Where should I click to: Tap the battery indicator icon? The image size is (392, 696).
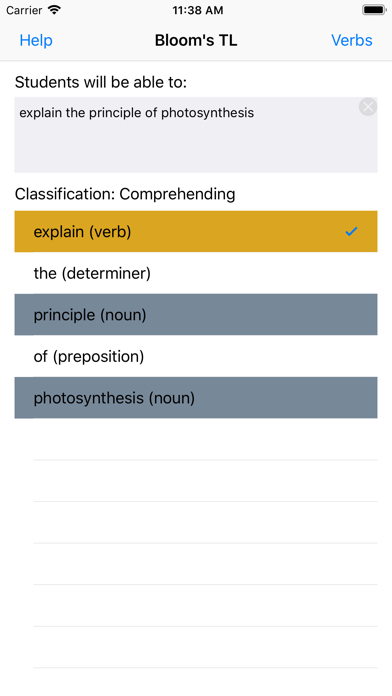coord(374,10)
